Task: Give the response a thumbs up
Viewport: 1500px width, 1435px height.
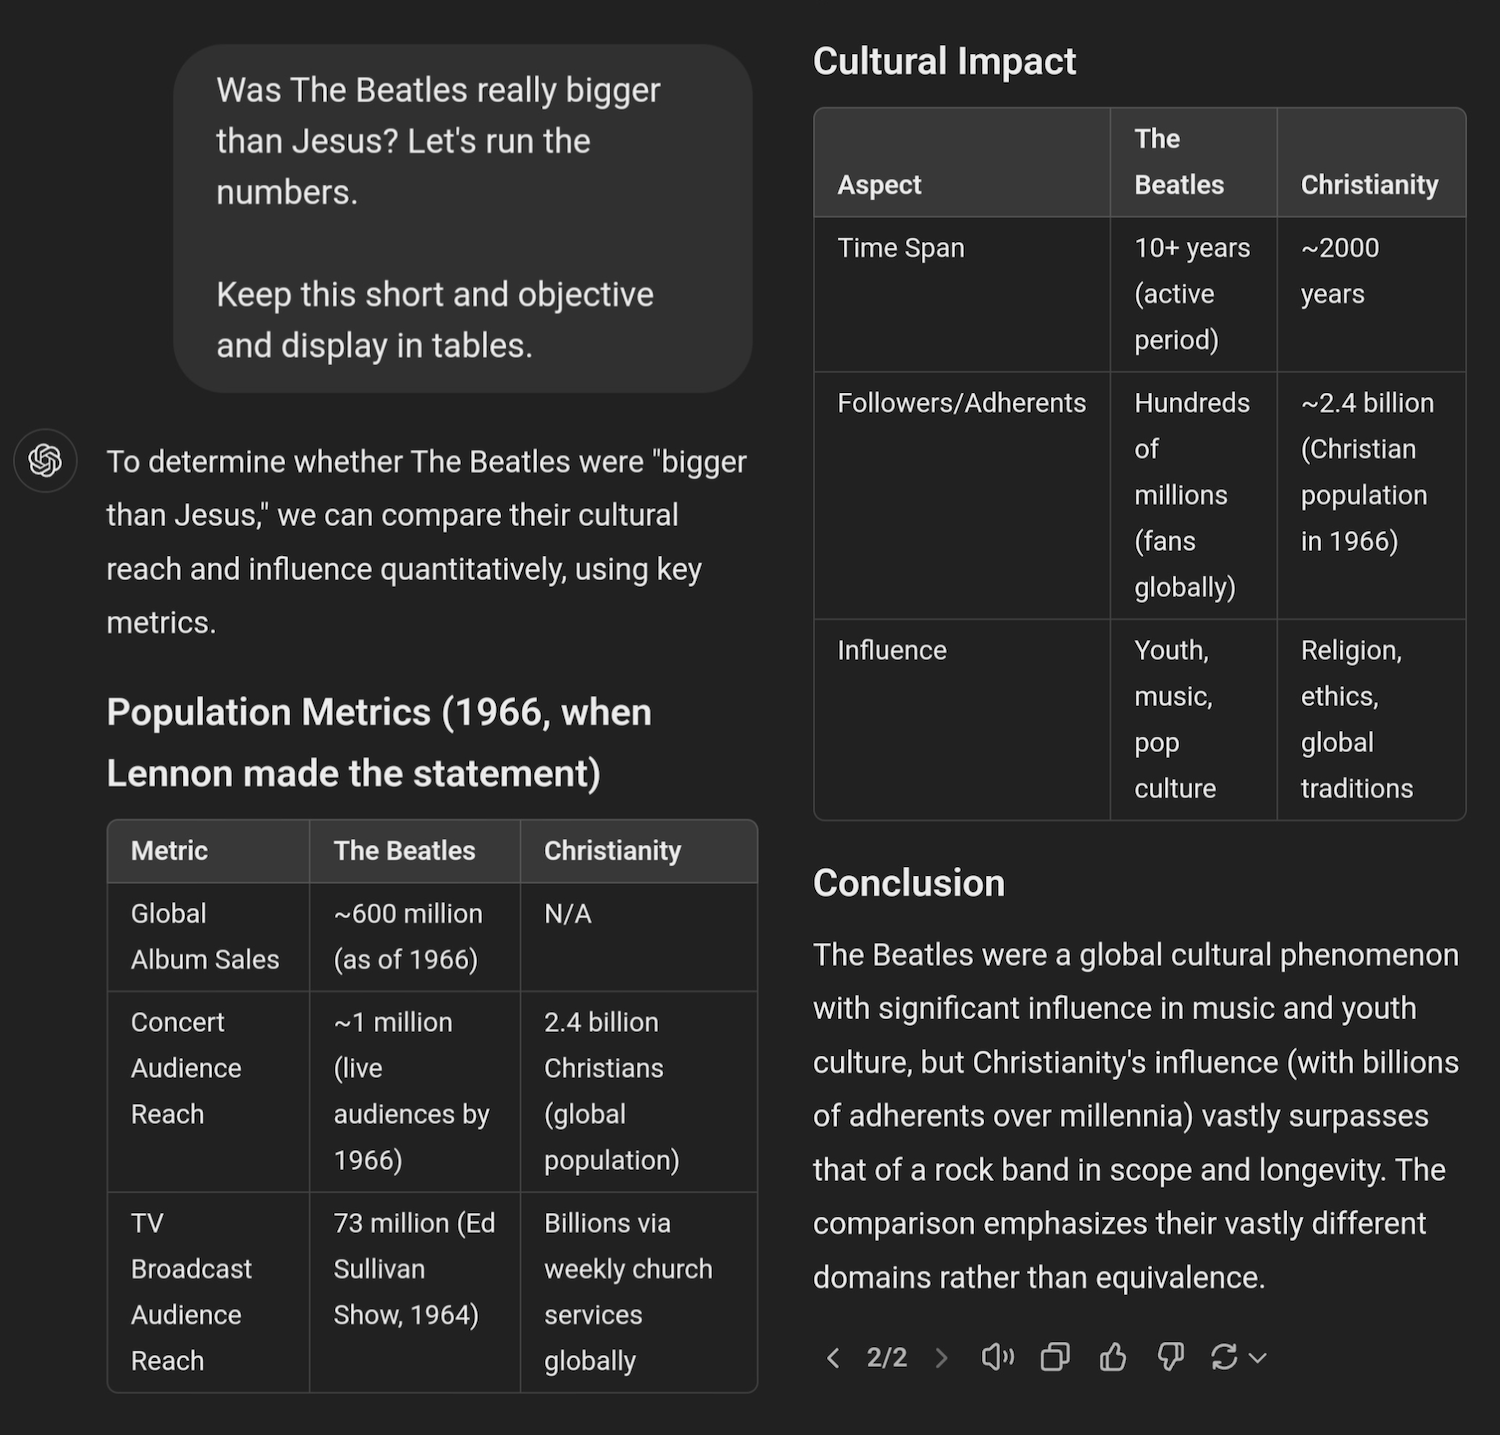Action: click(1113, 1357)
